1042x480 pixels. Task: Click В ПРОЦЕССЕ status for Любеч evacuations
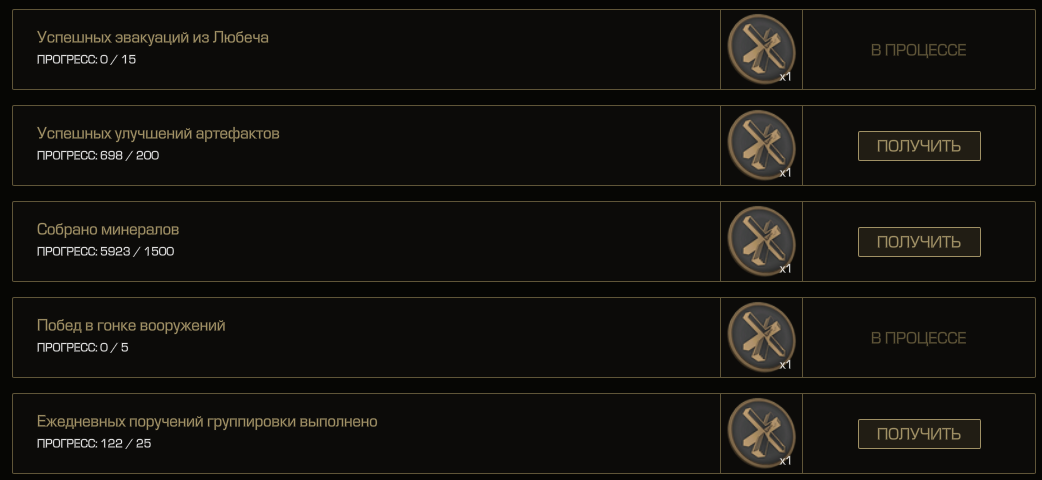click(x=918, y=50)
